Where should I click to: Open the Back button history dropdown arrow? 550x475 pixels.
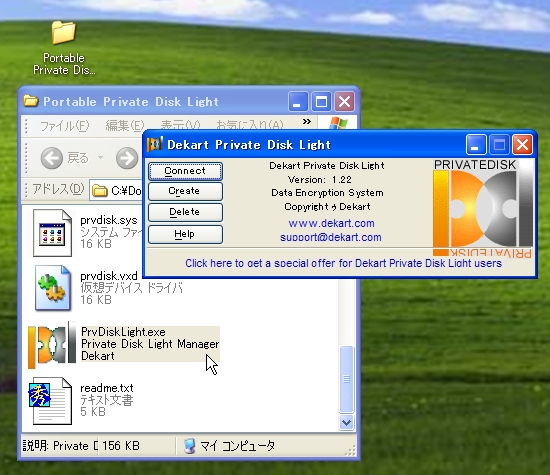[x=100, y=158]
